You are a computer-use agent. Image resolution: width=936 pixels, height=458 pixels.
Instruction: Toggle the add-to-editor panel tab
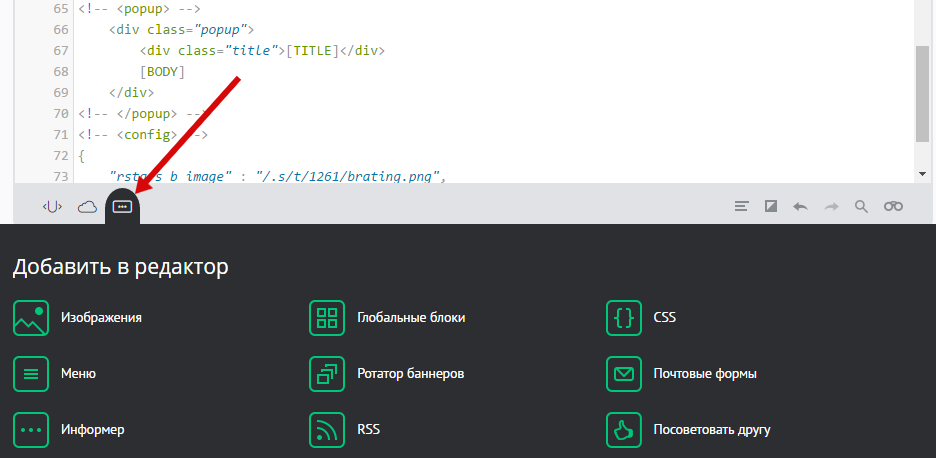(x=122, y=207)
